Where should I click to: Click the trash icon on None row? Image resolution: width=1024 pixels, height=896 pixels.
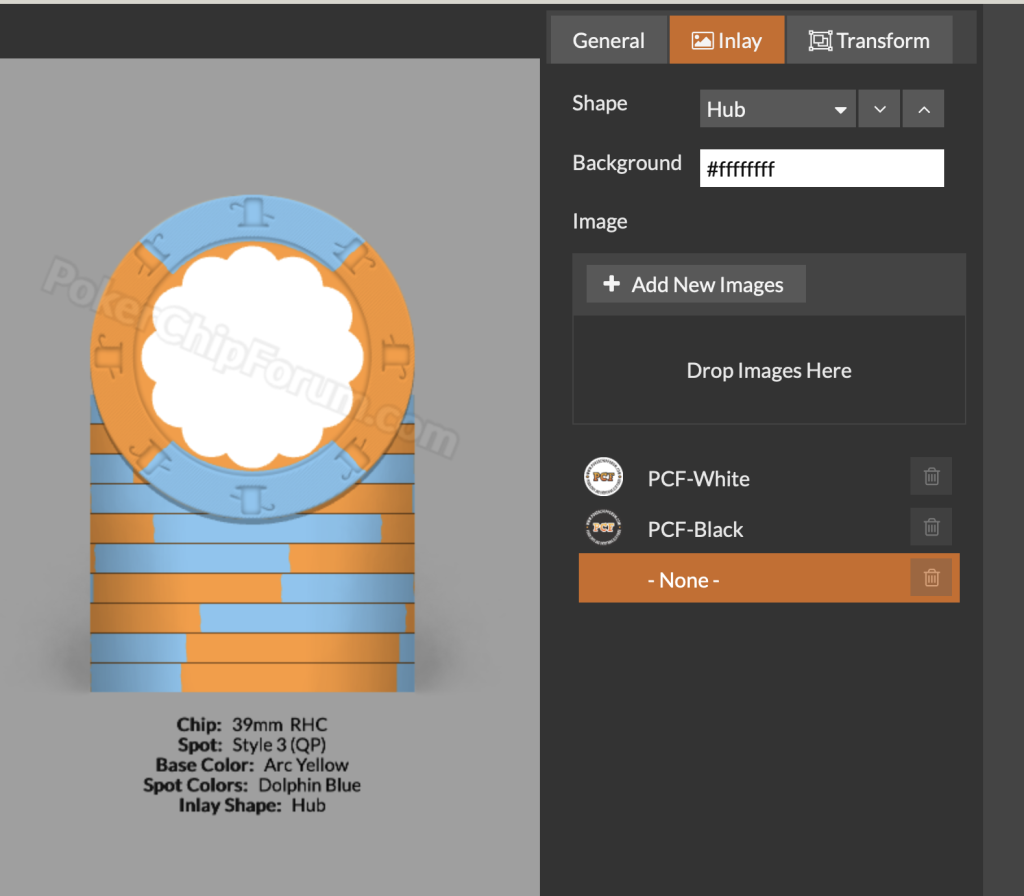click(931, 578)
